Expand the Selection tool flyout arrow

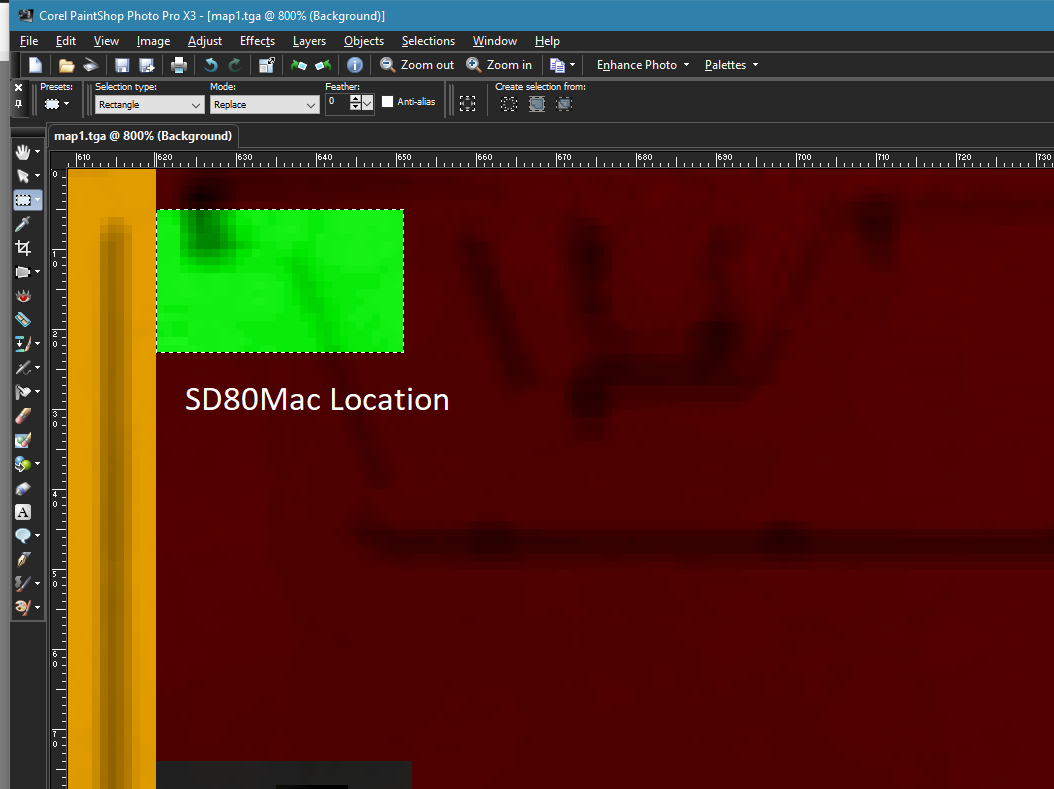click(38, 200)
